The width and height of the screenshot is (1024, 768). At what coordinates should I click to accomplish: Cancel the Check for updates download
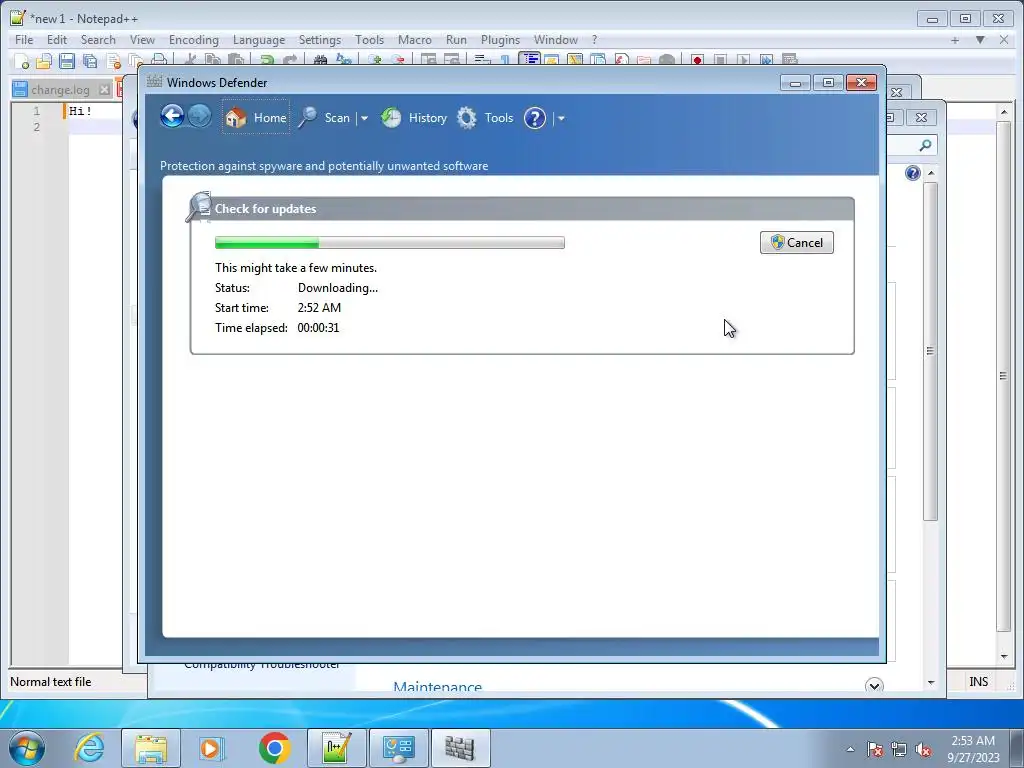797,242
